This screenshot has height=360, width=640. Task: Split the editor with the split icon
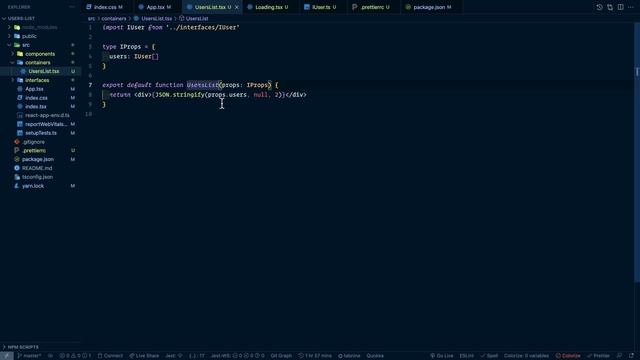pos(620,7)
